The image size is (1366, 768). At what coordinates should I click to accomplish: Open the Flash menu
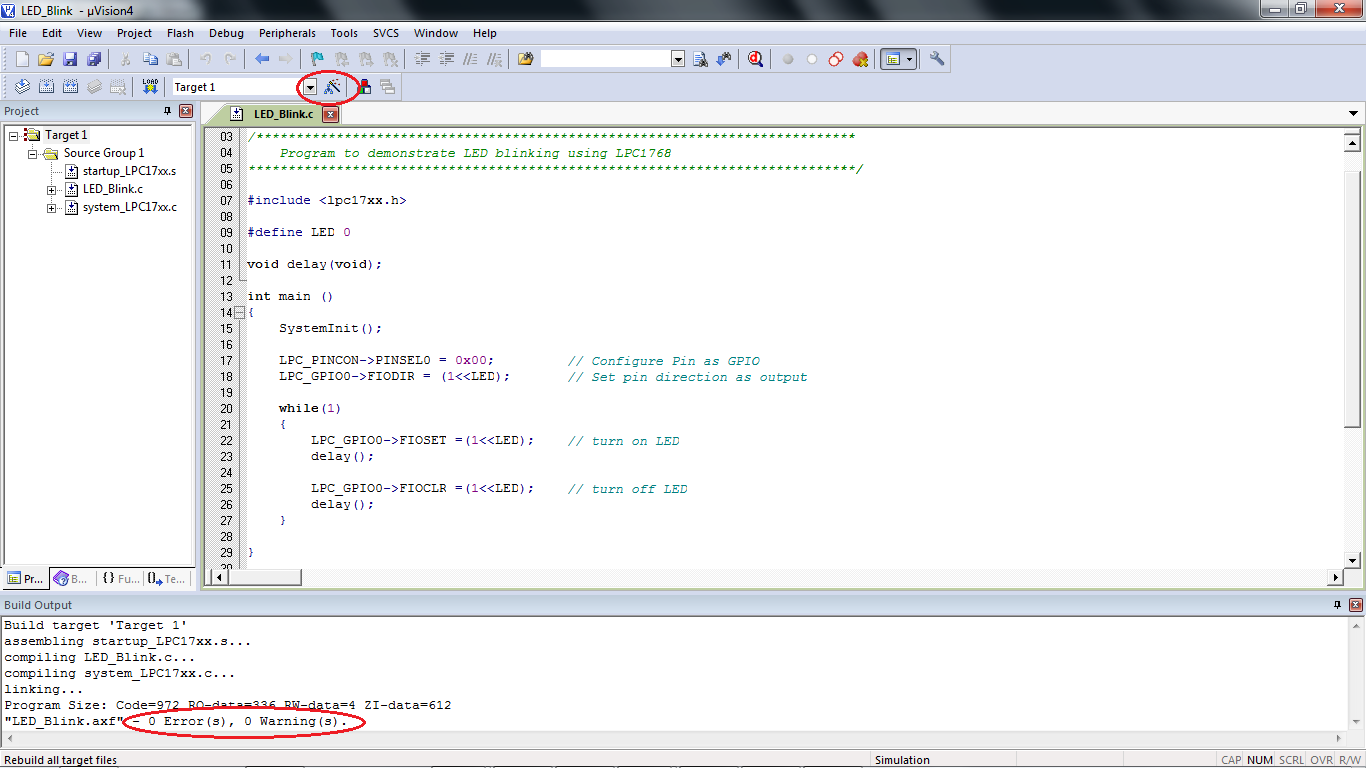click(180, 33)
